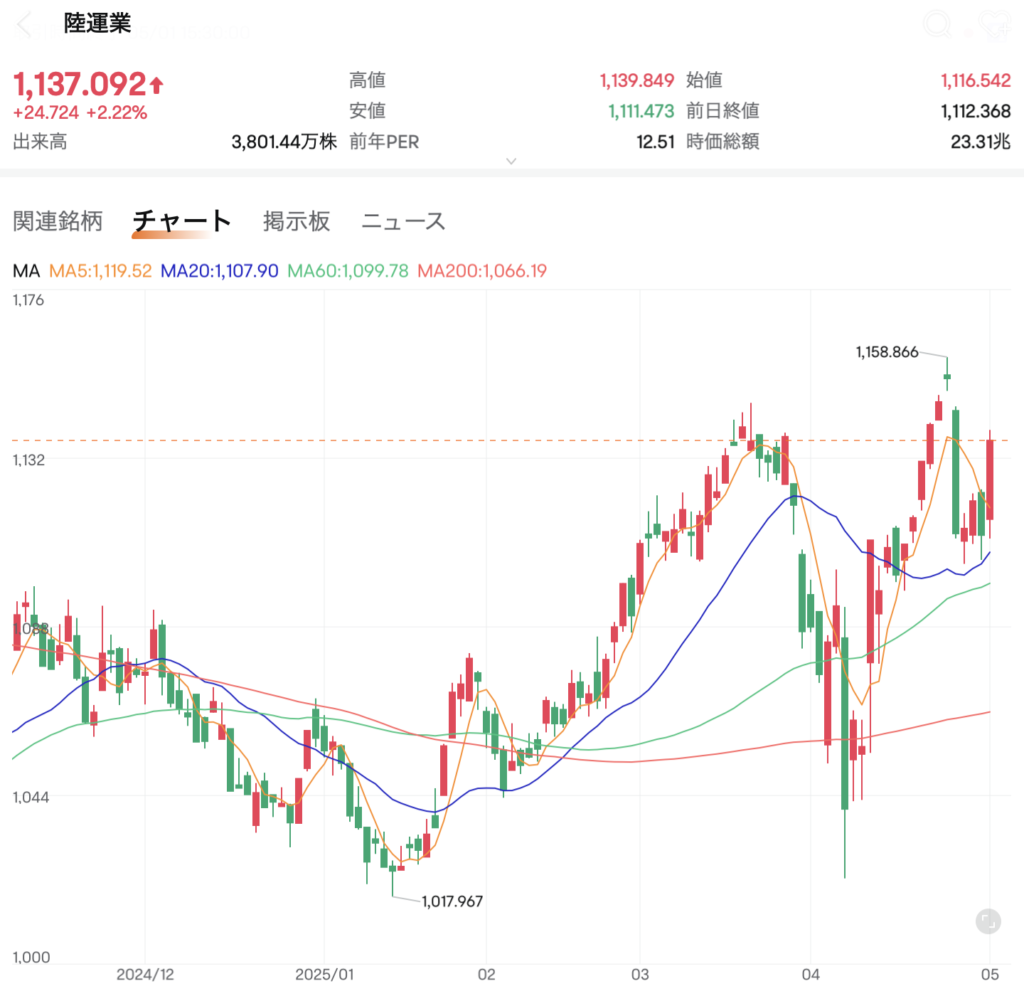The image size is (1024, 996).
Task: Click the 1,000 price axis label
Action: click(x=31, y=957)
